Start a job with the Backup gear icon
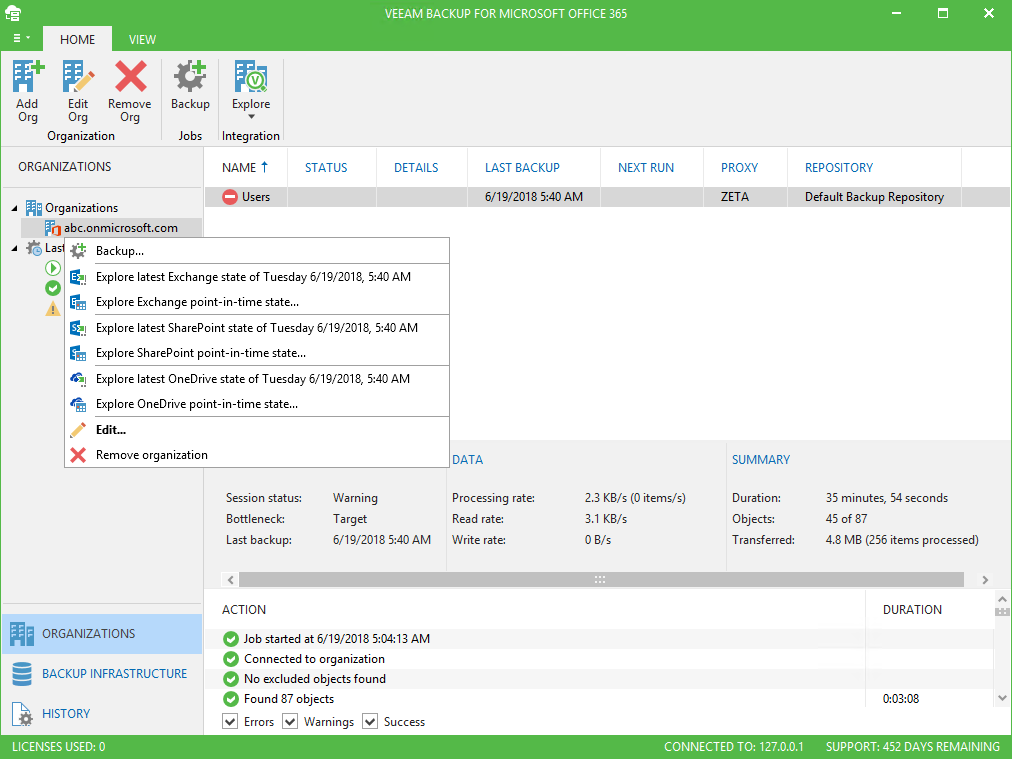Image resolution: width=1012 pixels, height=759 pixels. tap(190, 77)
